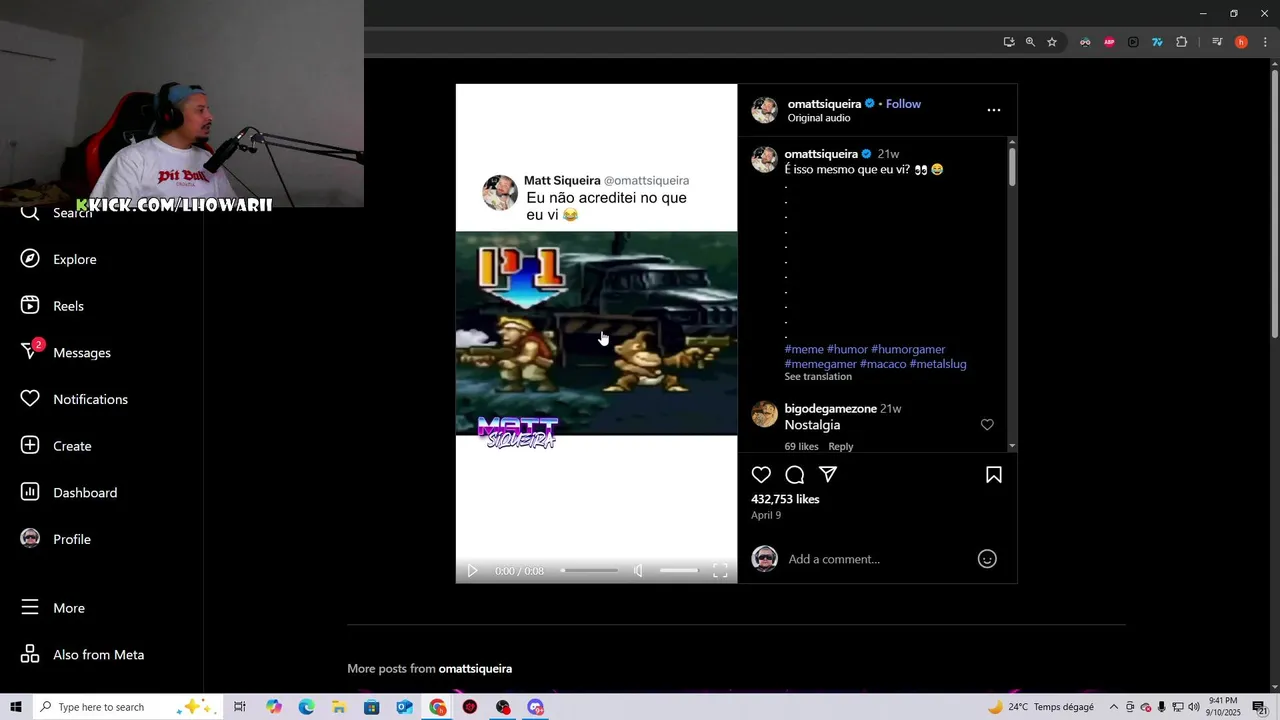Click omattsiqueira link in More posts heading
This screenshot has height=720, width=1280.
(475, 669)
